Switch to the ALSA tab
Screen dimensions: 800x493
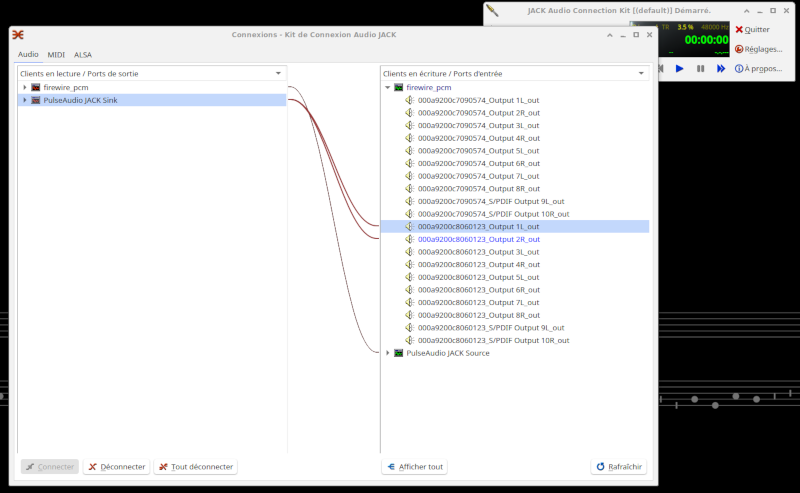coord(83,55)
